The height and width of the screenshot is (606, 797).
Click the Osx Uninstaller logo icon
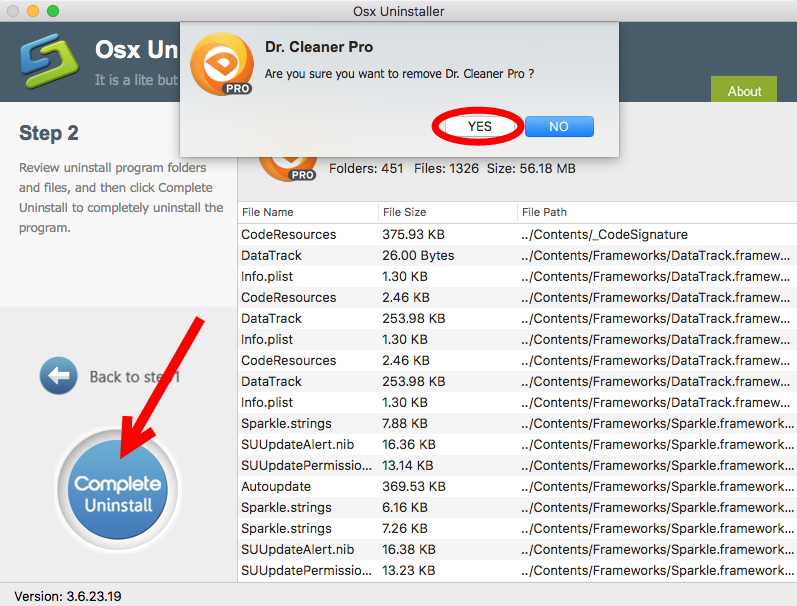pyautogui.click(x=49, y=61)
